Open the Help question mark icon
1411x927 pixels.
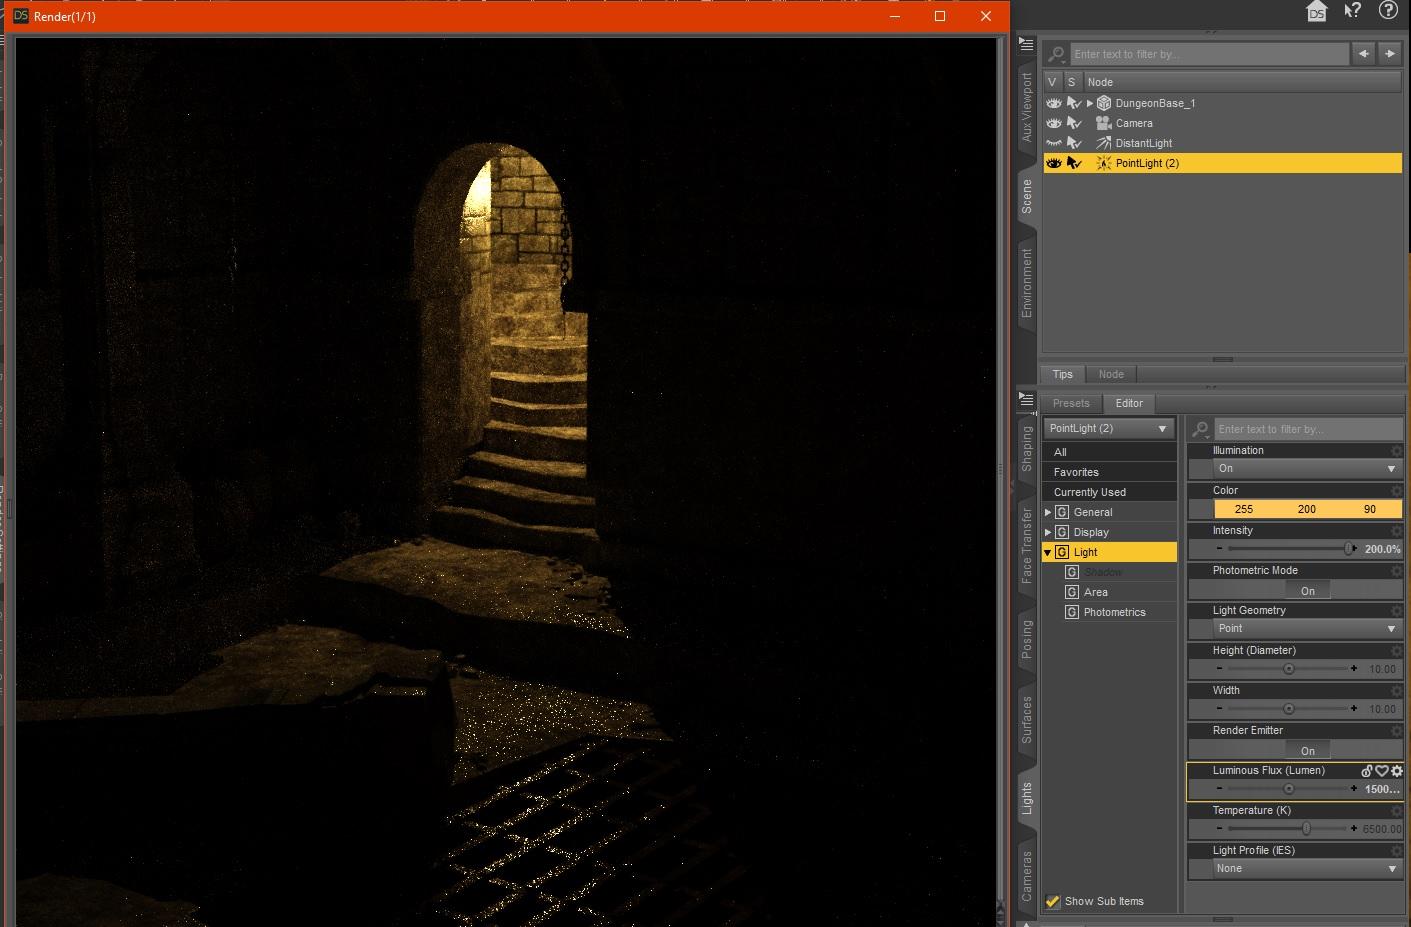click(1388, 10)
